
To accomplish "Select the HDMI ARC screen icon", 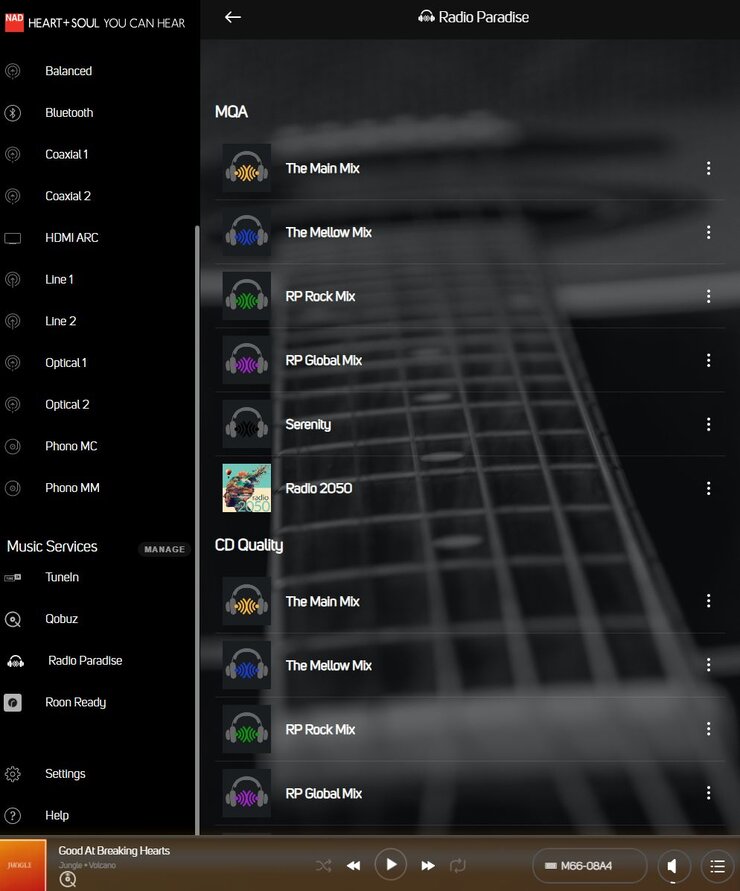I will 13,238.
